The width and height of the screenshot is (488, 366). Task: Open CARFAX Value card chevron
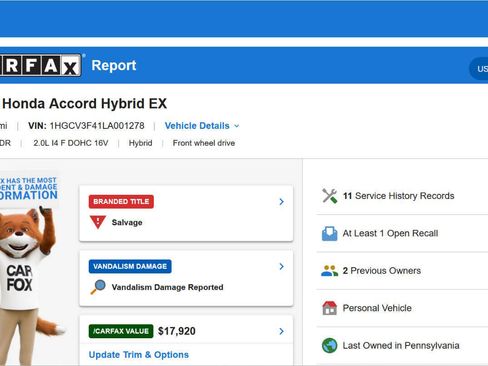pos(282,331)
